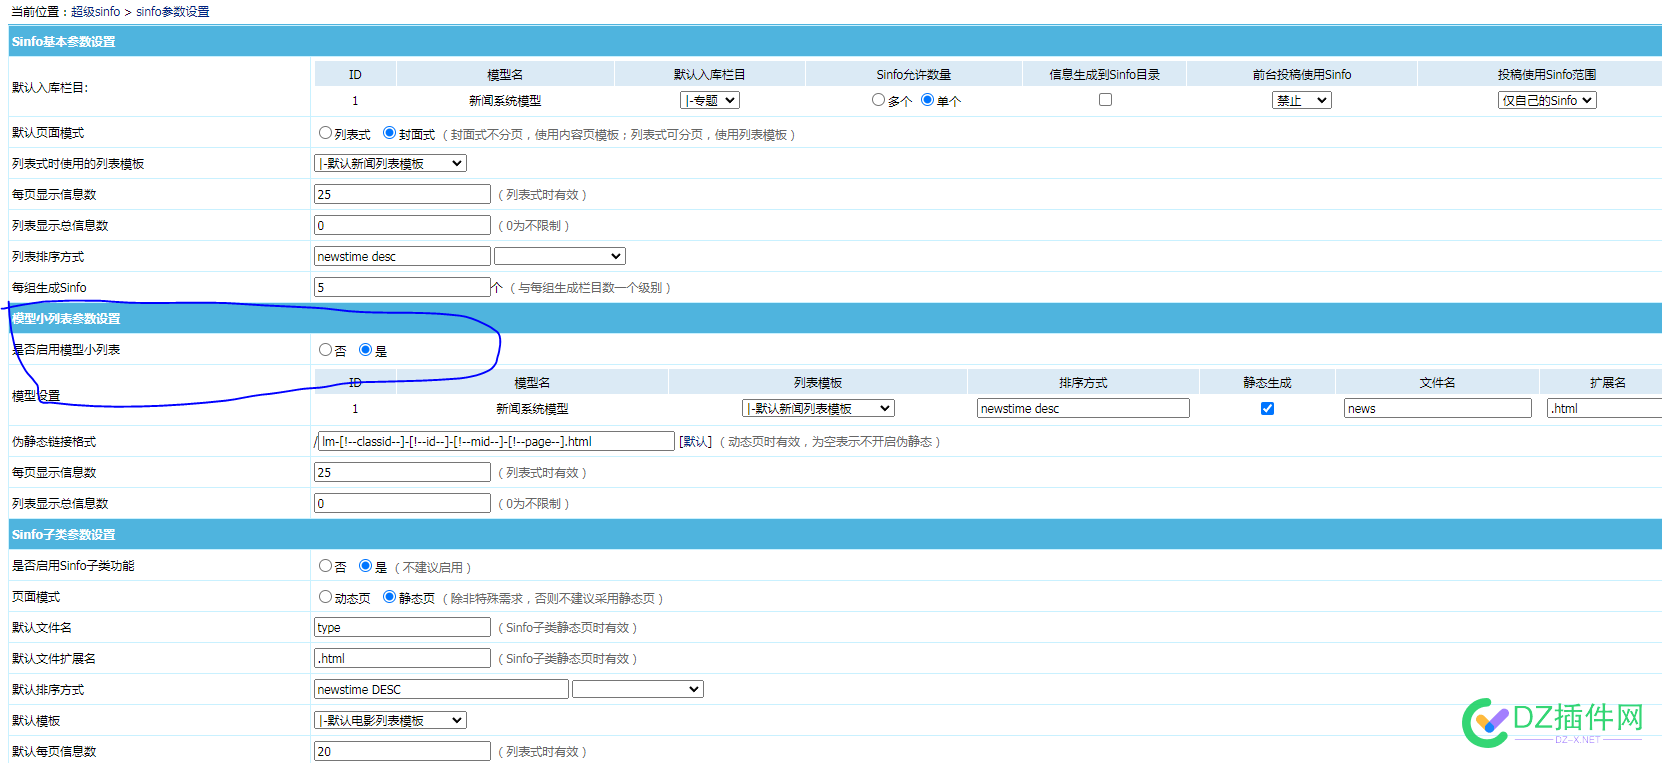Select the 单个 radio for Sinfo允许数量
The image size is (1662, 763).
(927, 100)
